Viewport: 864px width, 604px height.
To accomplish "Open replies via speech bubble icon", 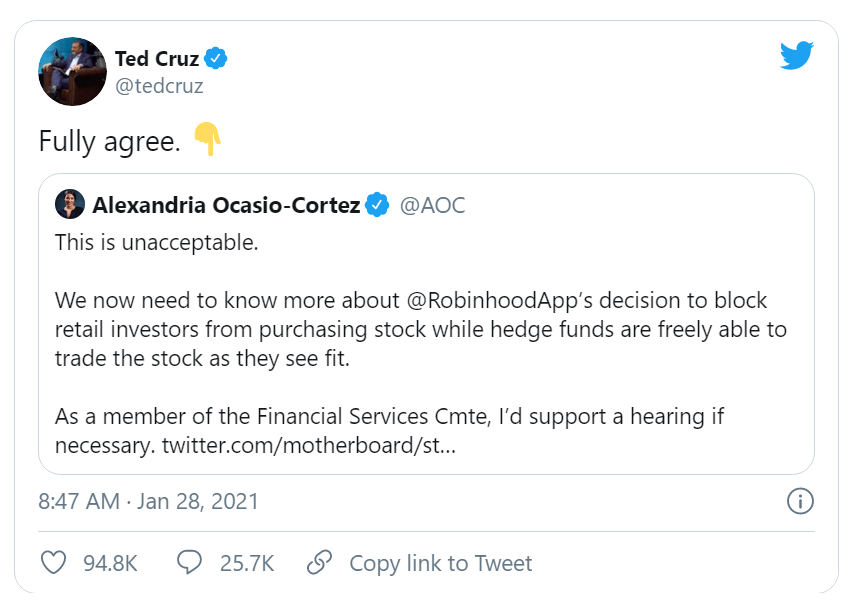I will 189,563.
